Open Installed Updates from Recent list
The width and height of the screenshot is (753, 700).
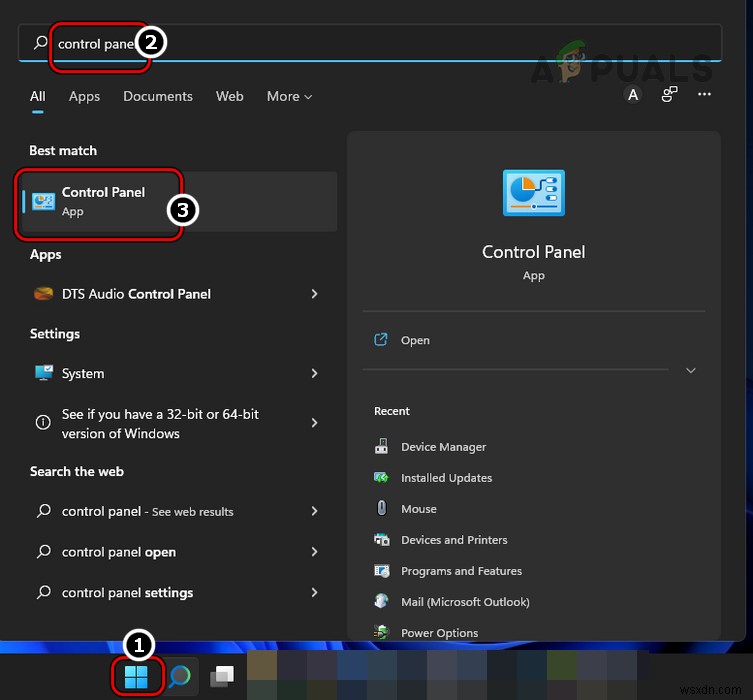pos(446,478)
